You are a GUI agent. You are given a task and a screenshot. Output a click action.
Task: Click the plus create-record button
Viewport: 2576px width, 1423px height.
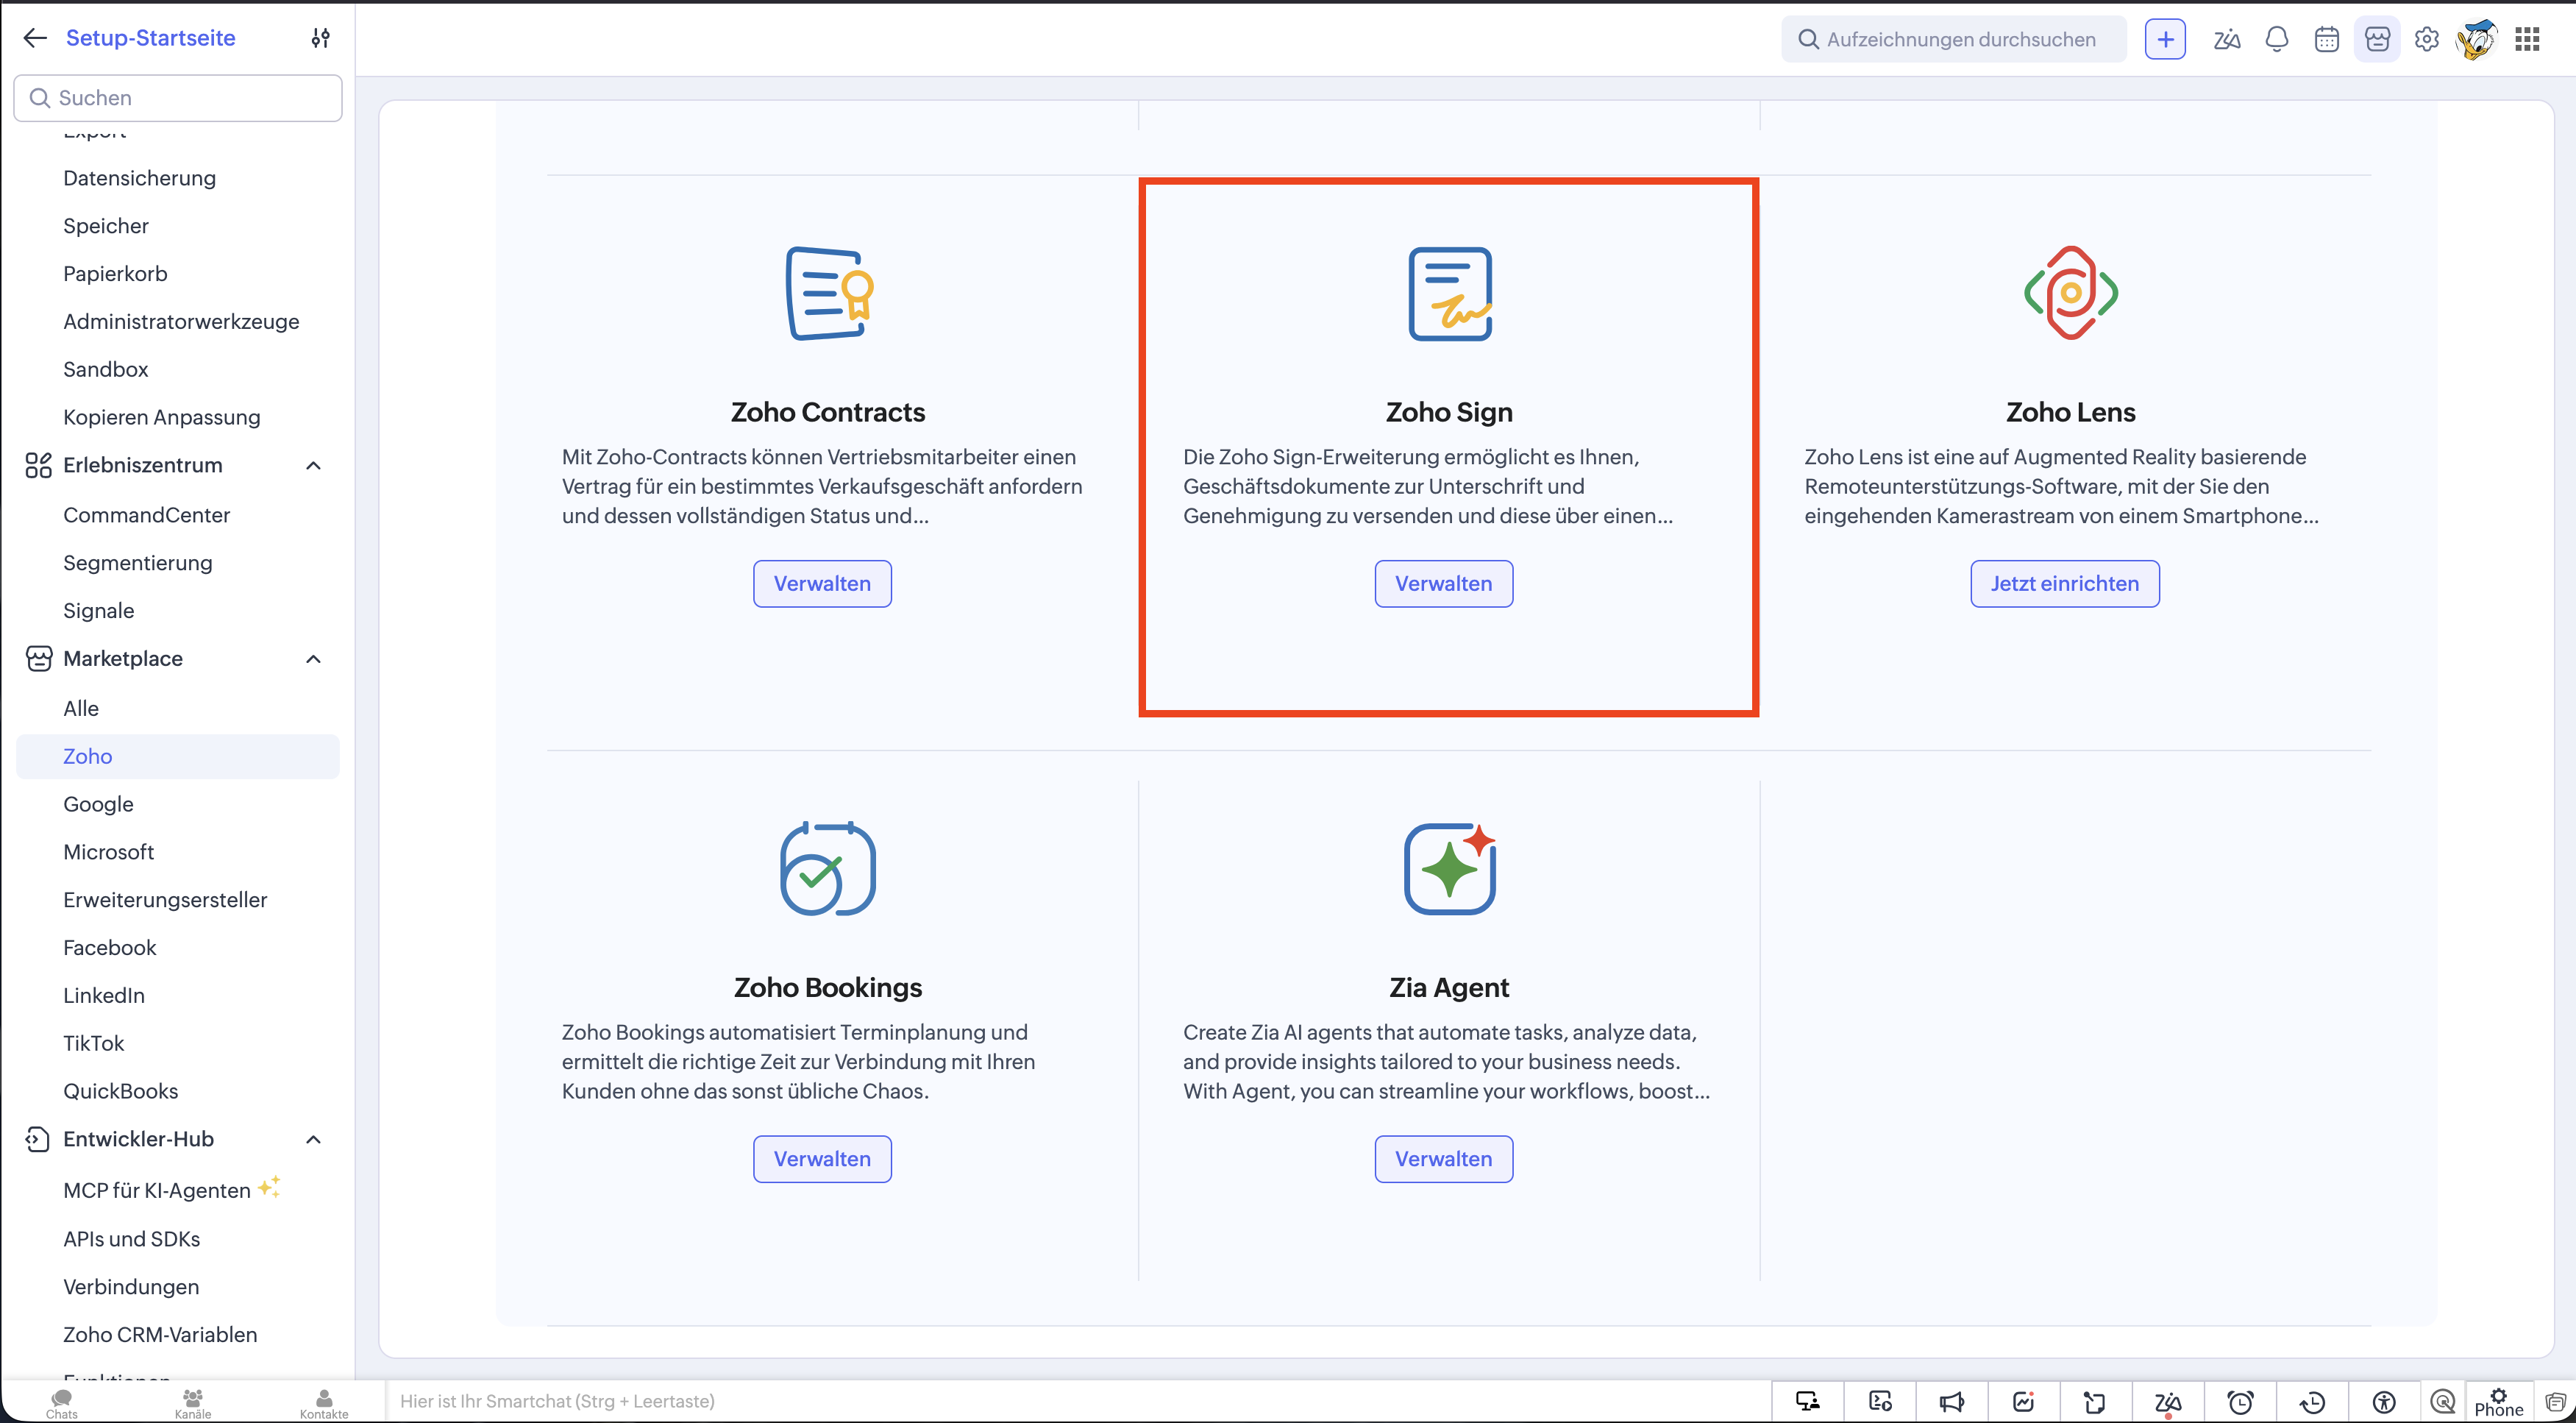[x=2165, y=39]
